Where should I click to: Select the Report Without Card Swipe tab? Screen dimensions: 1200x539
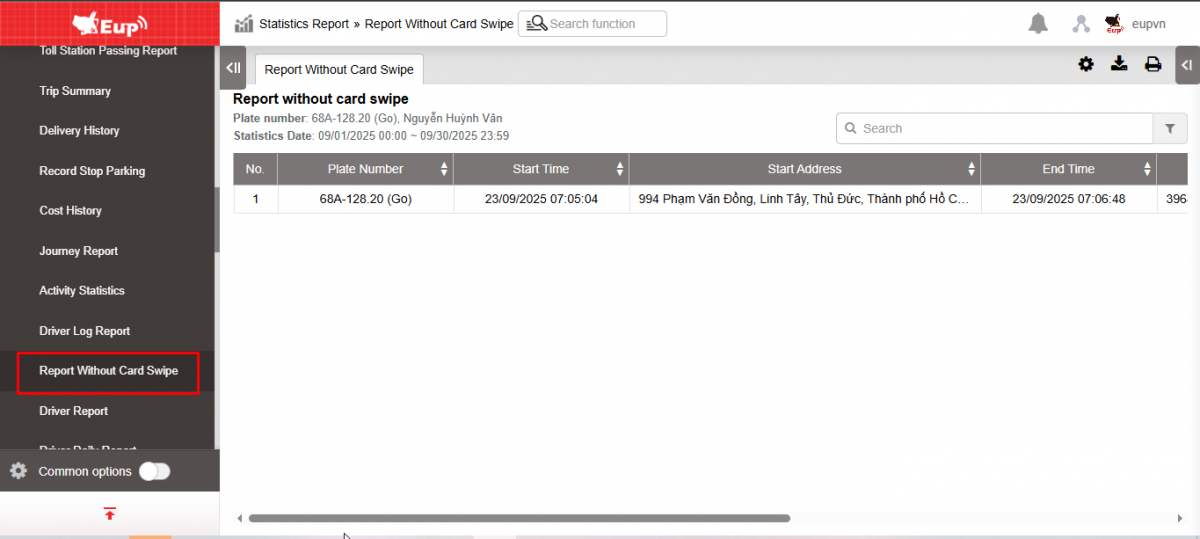pyautogui.click(x=339, y=70)
